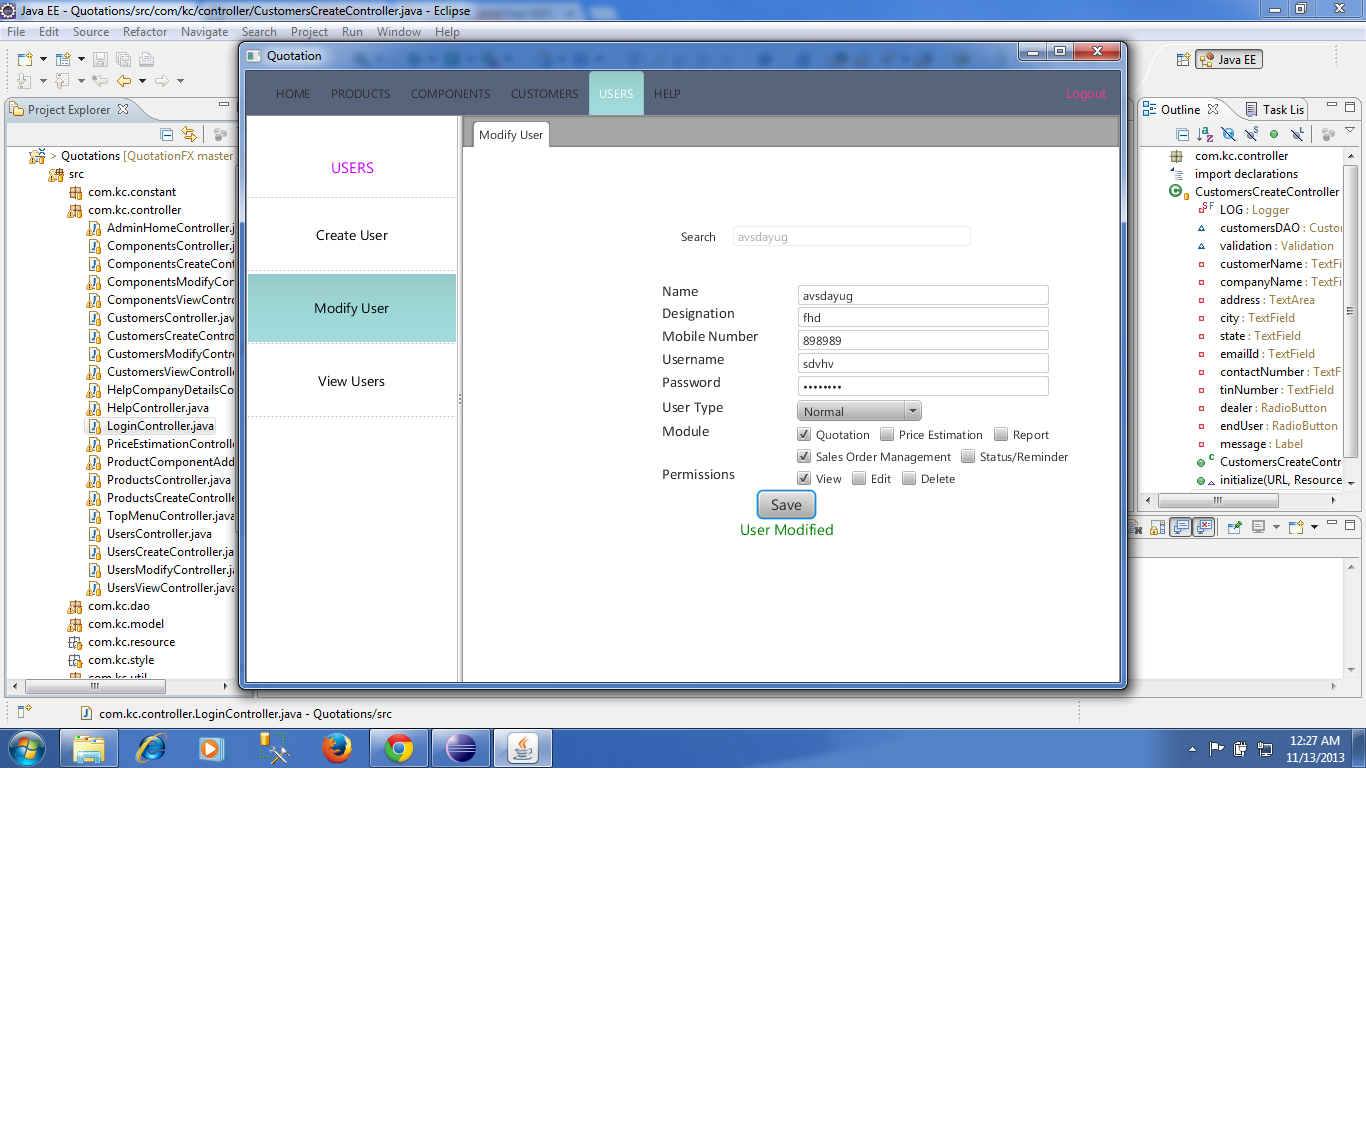The image size is (1366, 1134).
Task: Select CUSTOMERS in Quotation navigation bar
Action: [x=544, y=94]
